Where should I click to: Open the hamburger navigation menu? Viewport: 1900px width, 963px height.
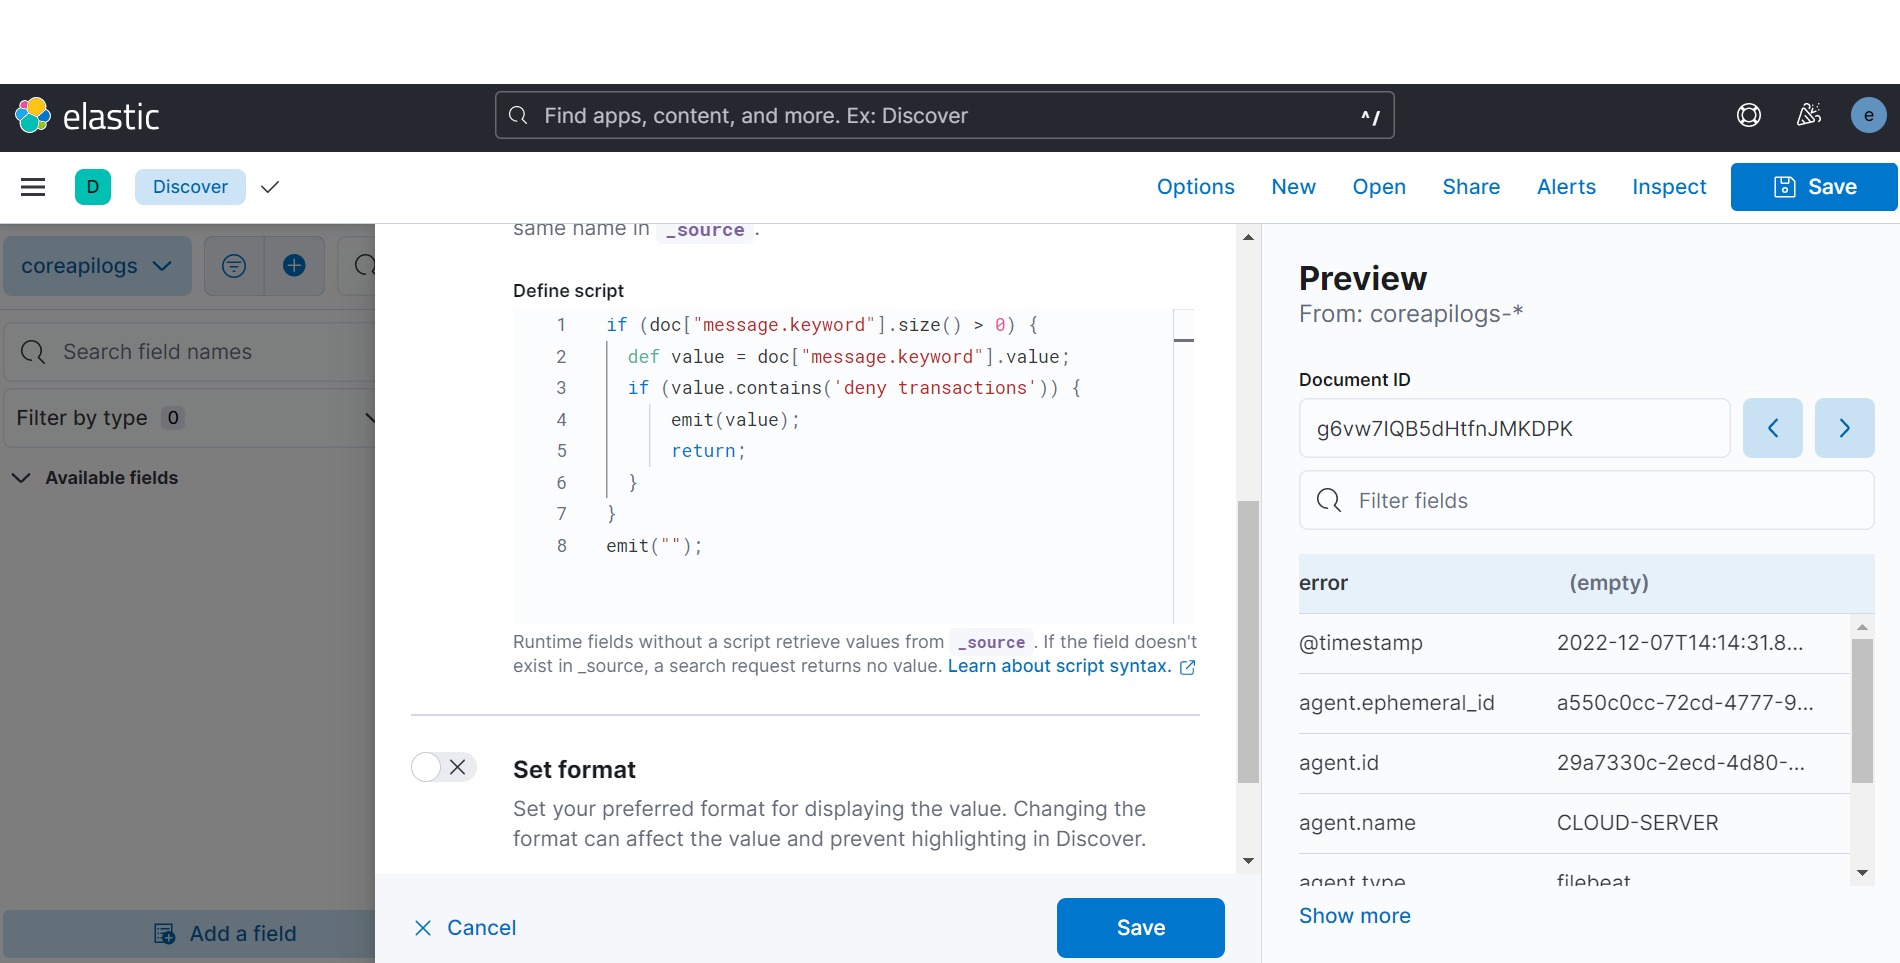(33, 187)
